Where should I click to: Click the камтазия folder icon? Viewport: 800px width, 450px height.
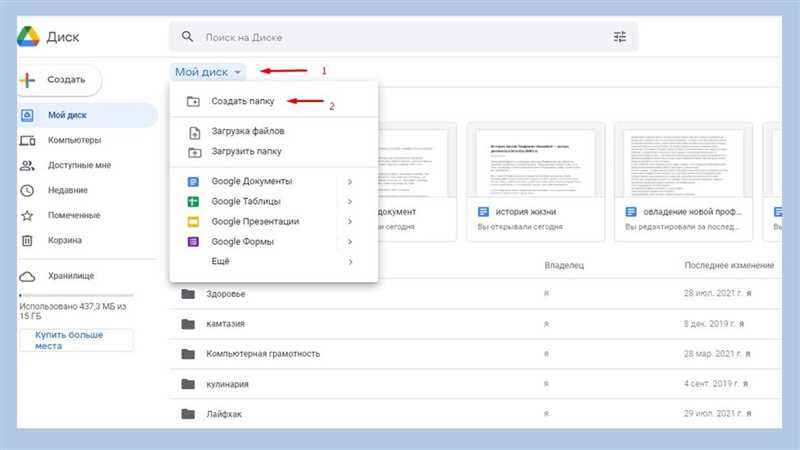tap(188, 323)
